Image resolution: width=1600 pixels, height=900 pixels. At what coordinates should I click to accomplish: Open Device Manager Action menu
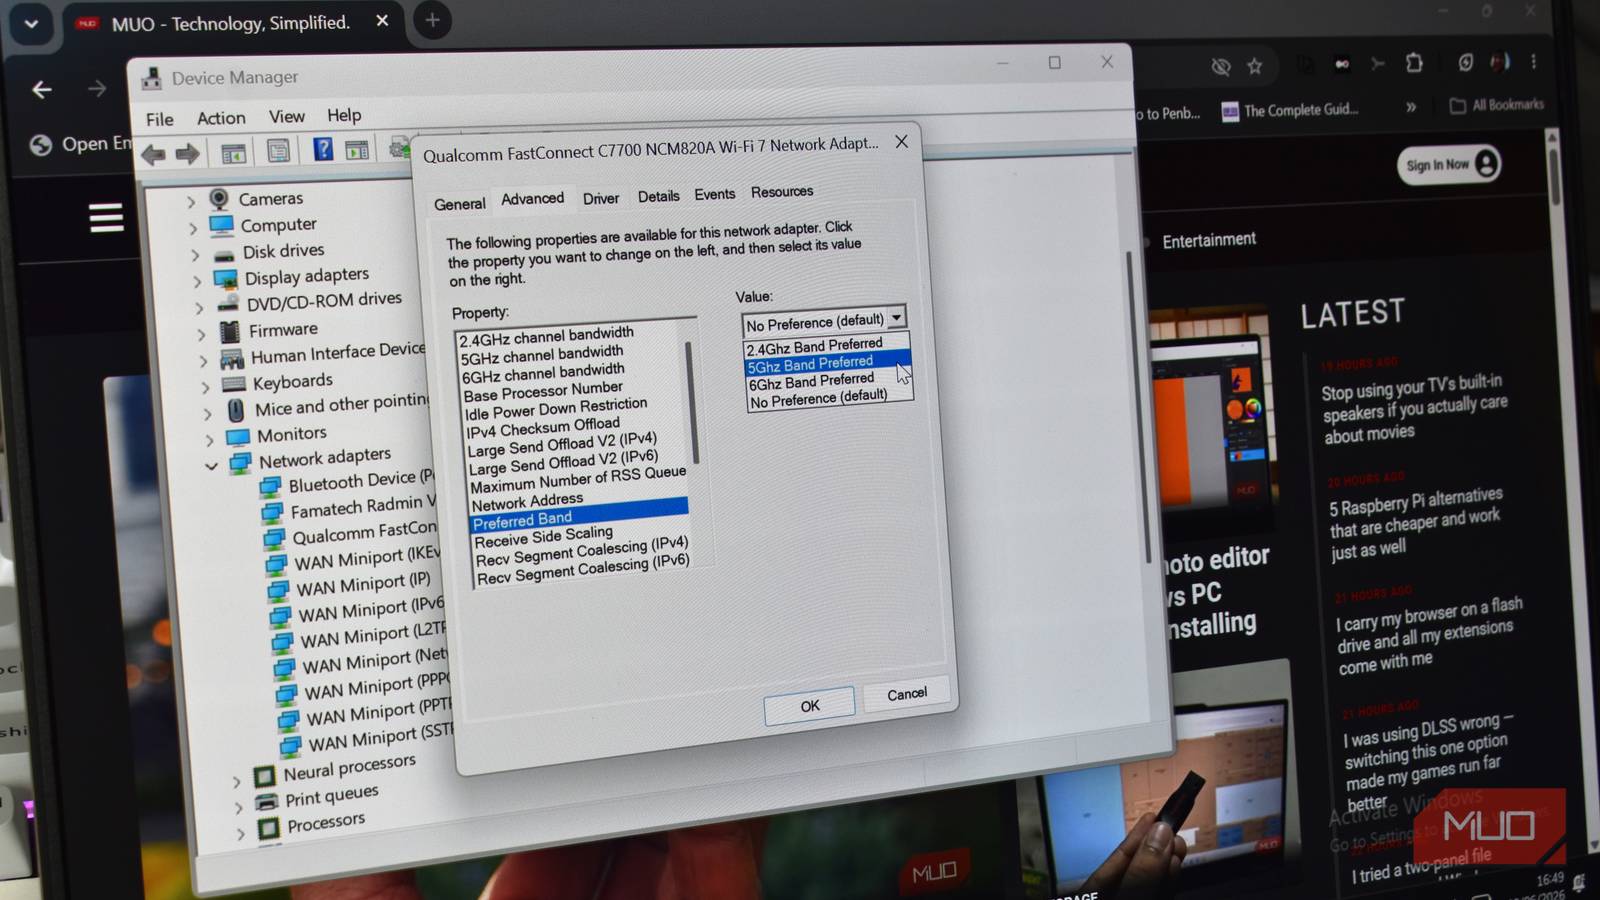click(221, 118)
